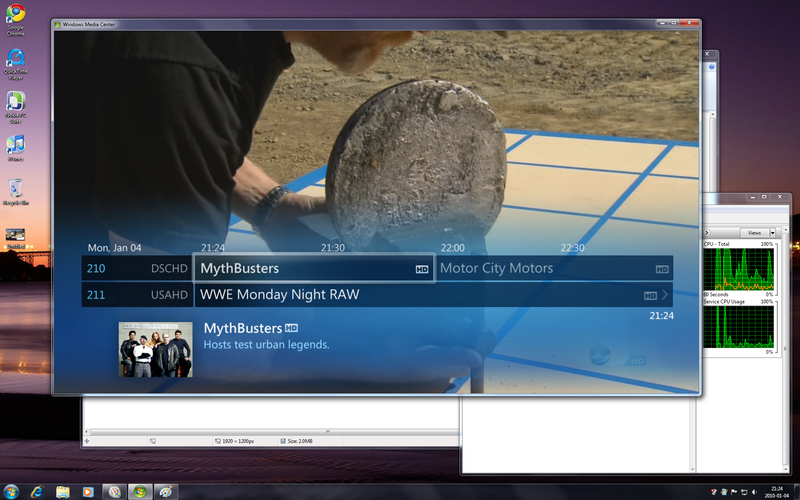
Task: Click the MythBusters cast thumbnail
Action: (156, 349)
